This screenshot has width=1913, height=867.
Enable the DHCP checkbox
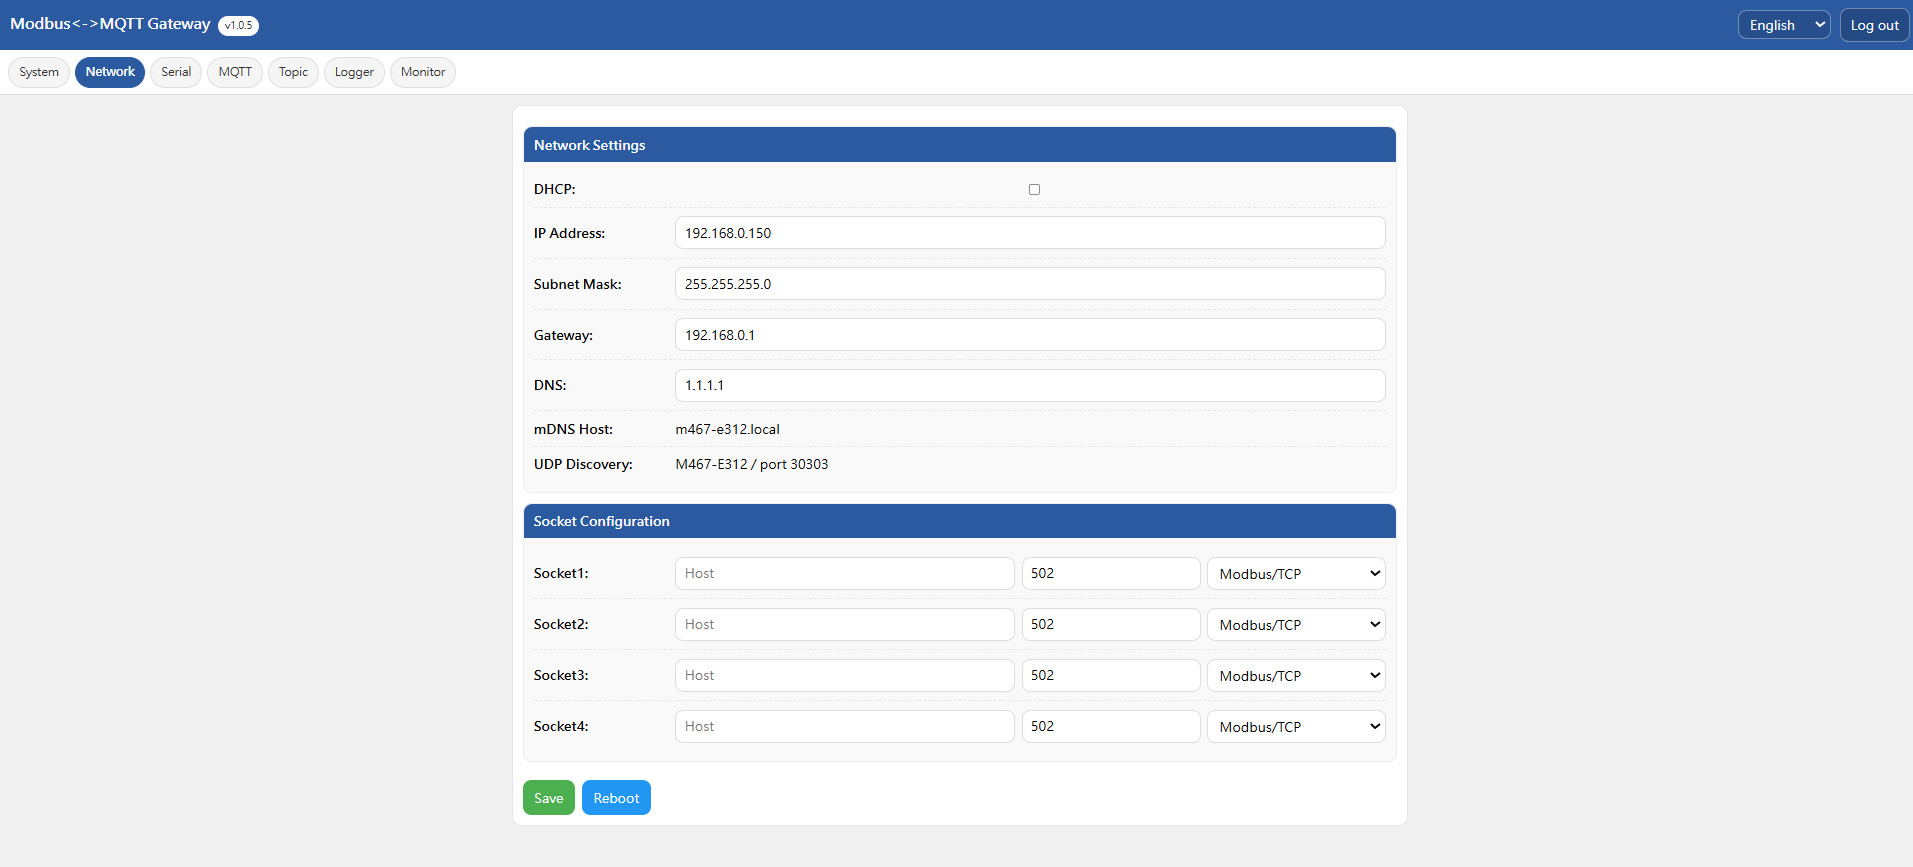[x=1034, y=189]
